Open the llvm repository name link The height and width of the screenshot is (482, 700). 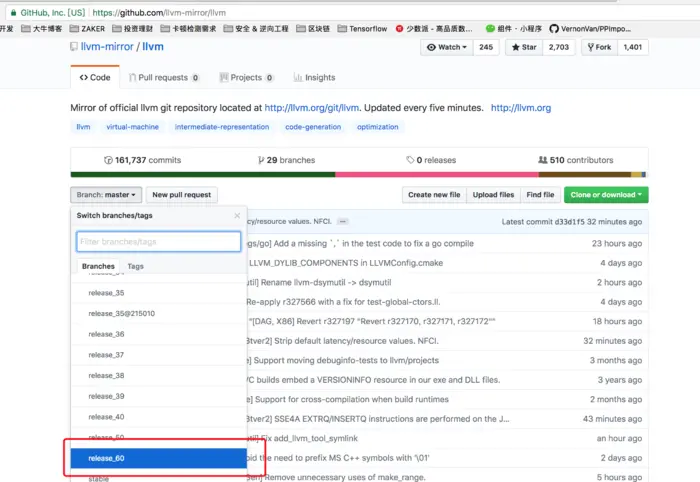point(153,46)
